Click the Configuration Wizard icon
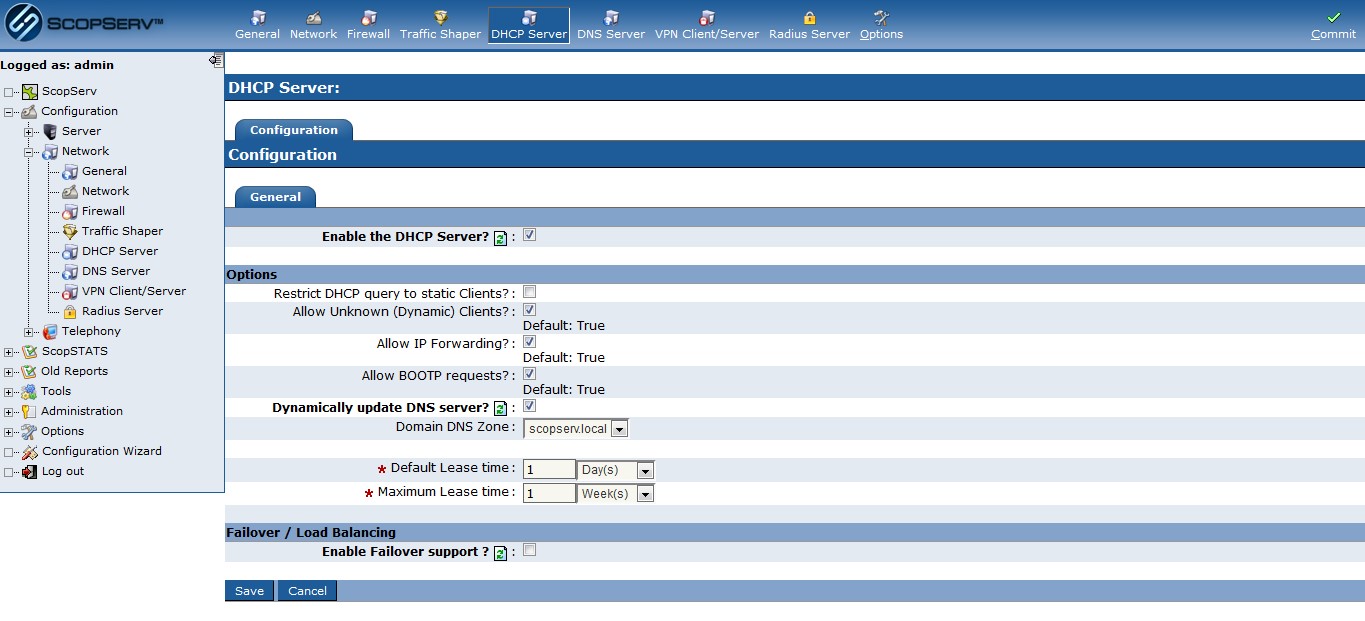This screenshot has width=1365, height=621. 30,451
